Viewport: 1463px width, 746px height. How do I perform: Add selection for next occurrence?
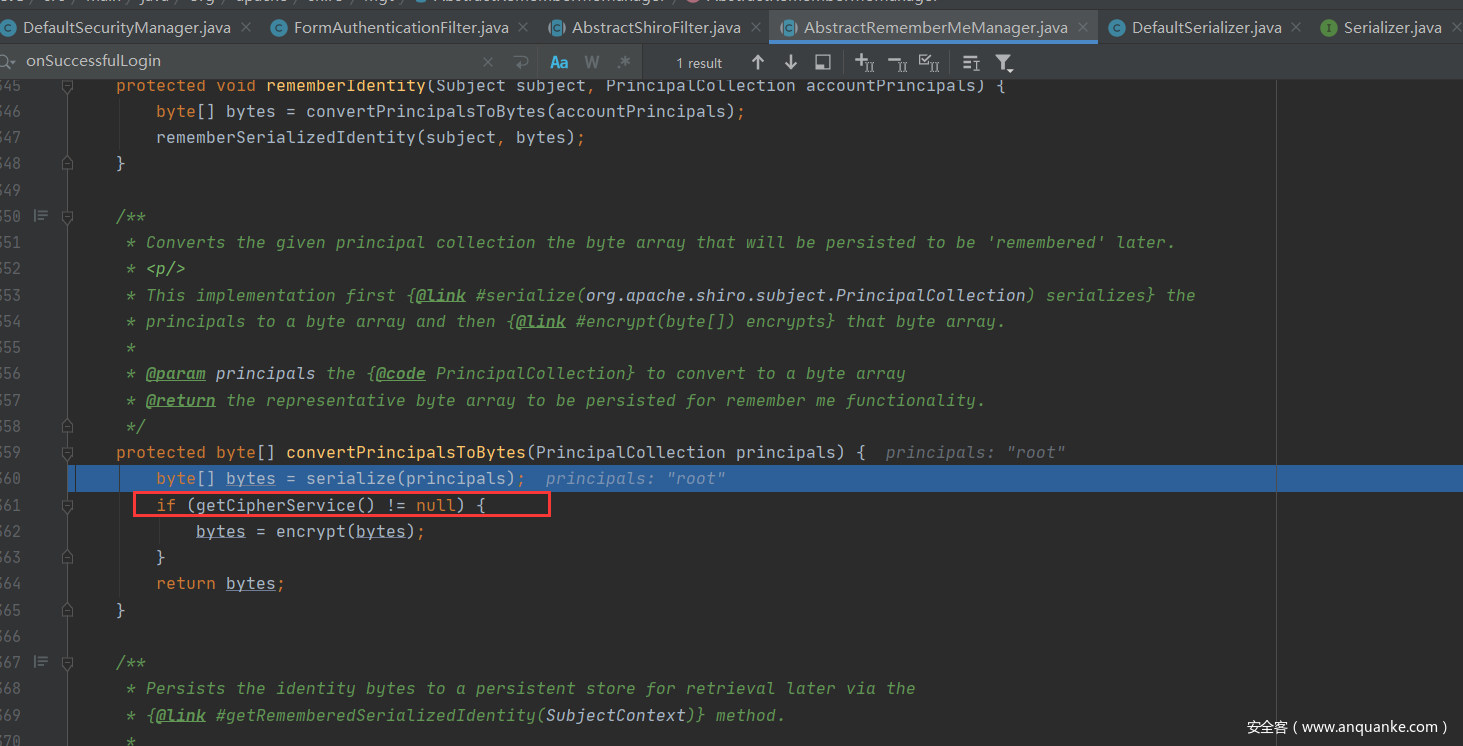tap(865, 63)
